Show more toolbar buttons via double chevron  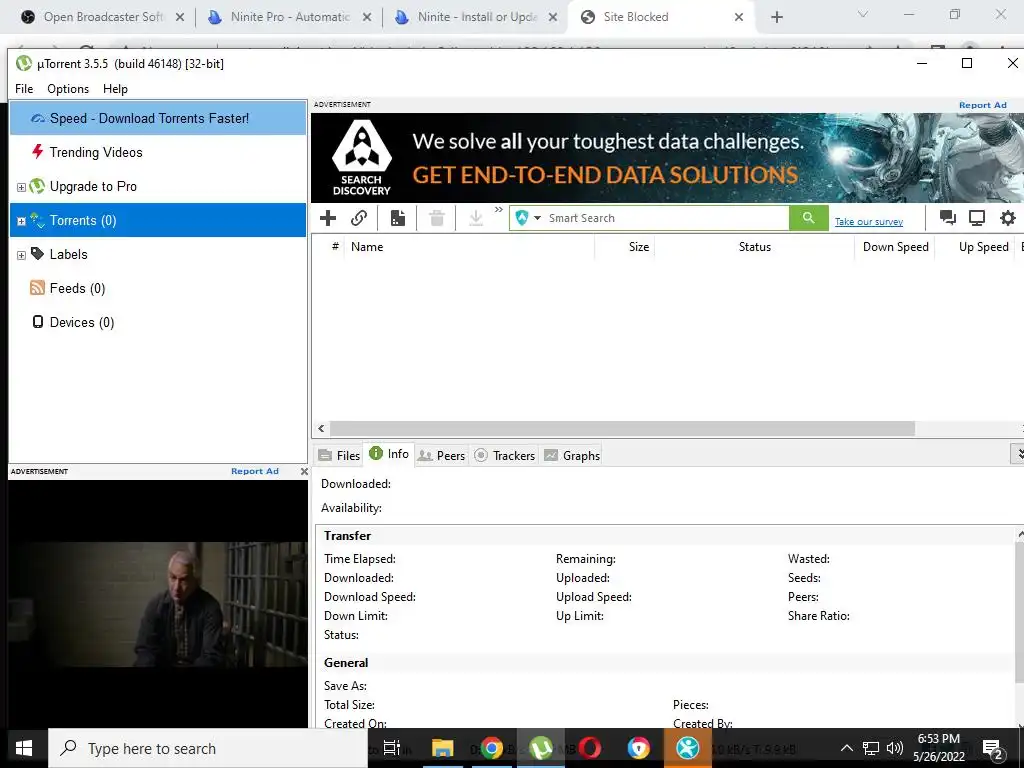499,210
